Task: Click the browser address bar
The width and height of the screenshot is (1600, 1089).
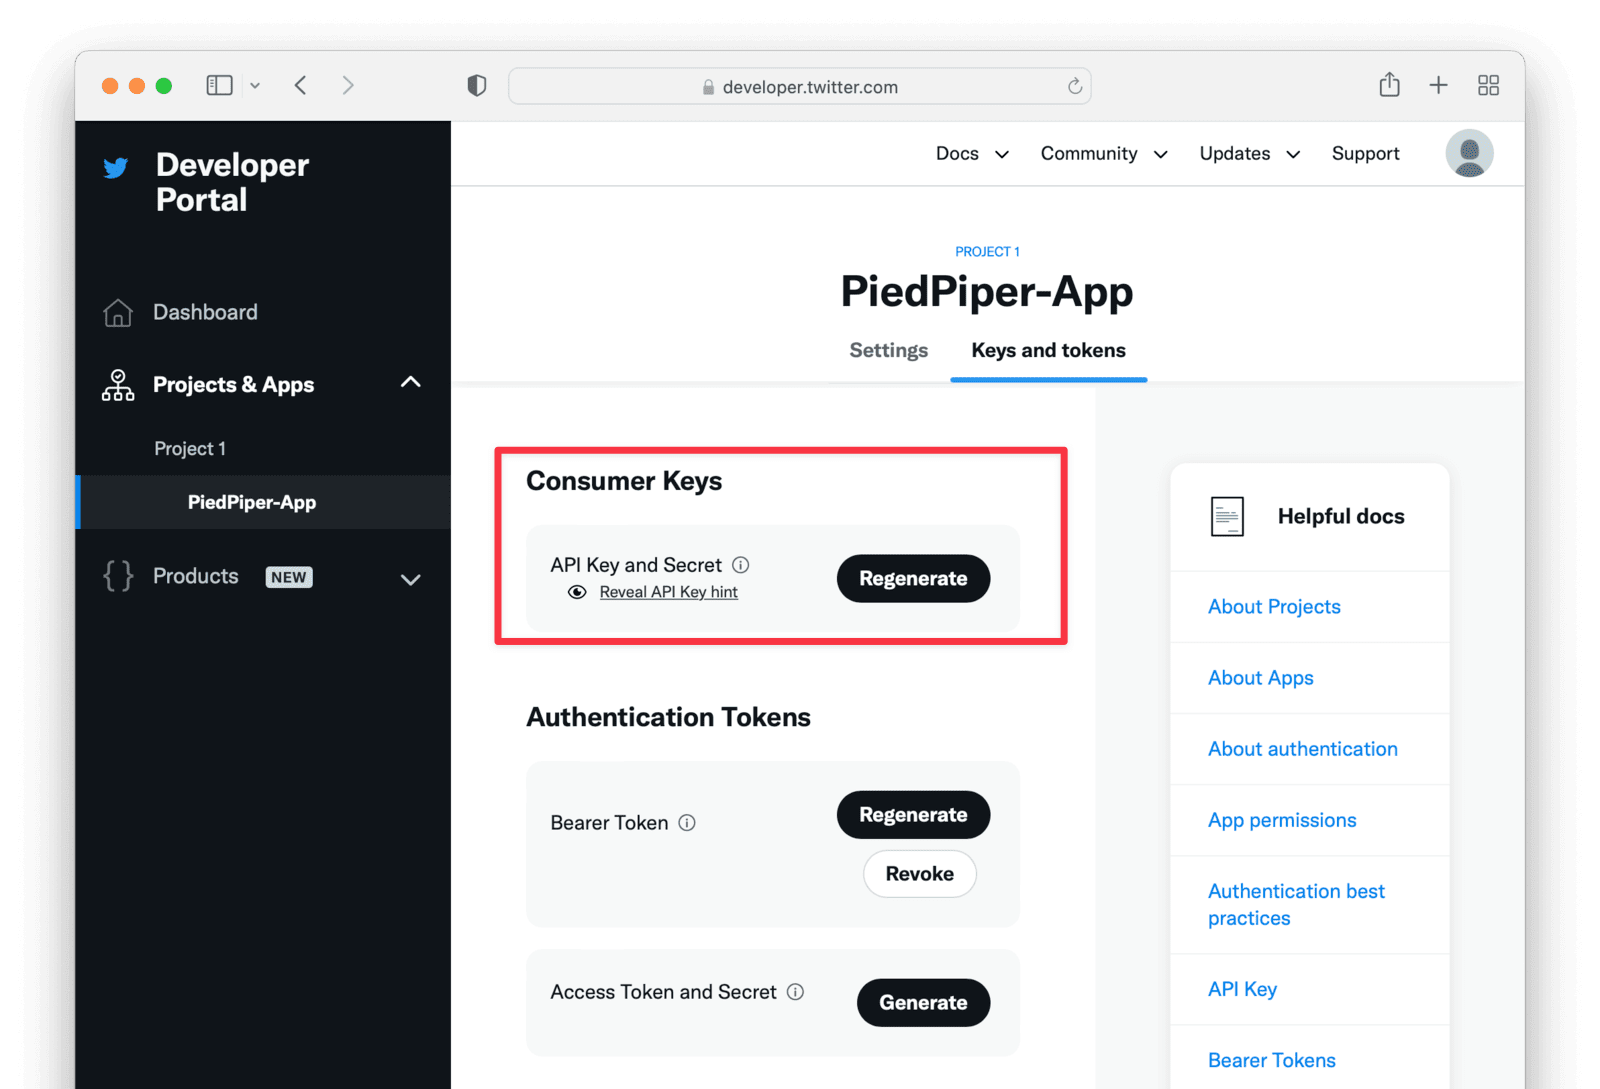Action: pos(799,86)
